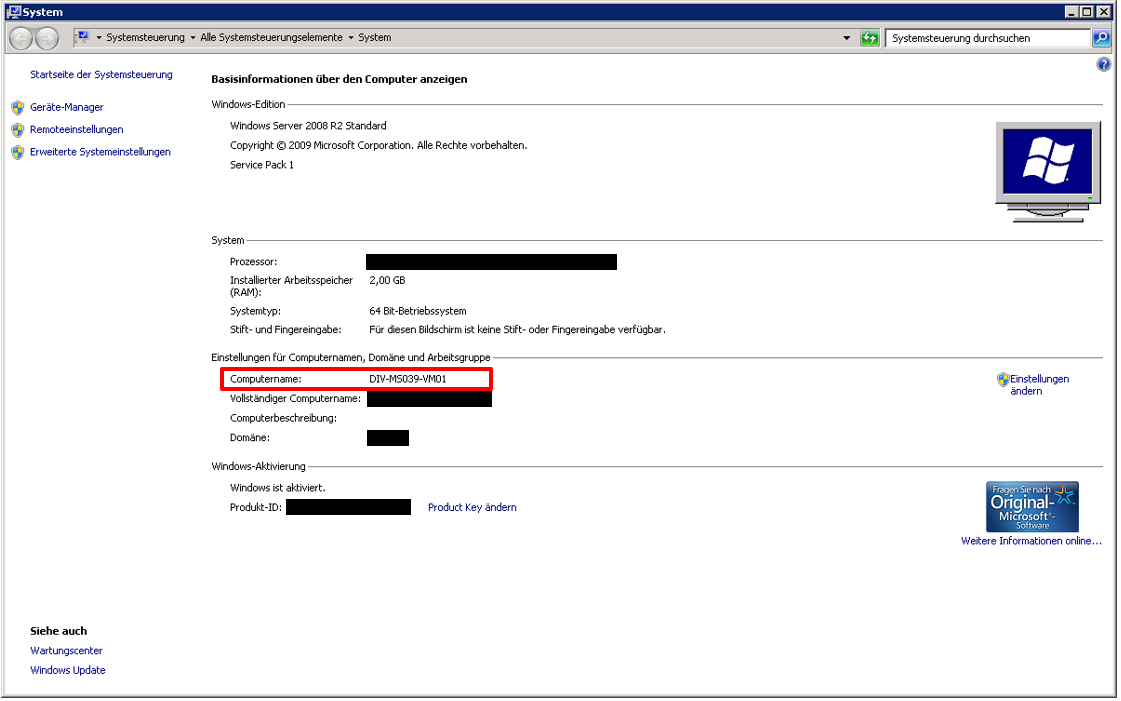Expand arrow after Systemsteuerung breadcrumb
This screenshot has width=1121, height=701.
193,38
